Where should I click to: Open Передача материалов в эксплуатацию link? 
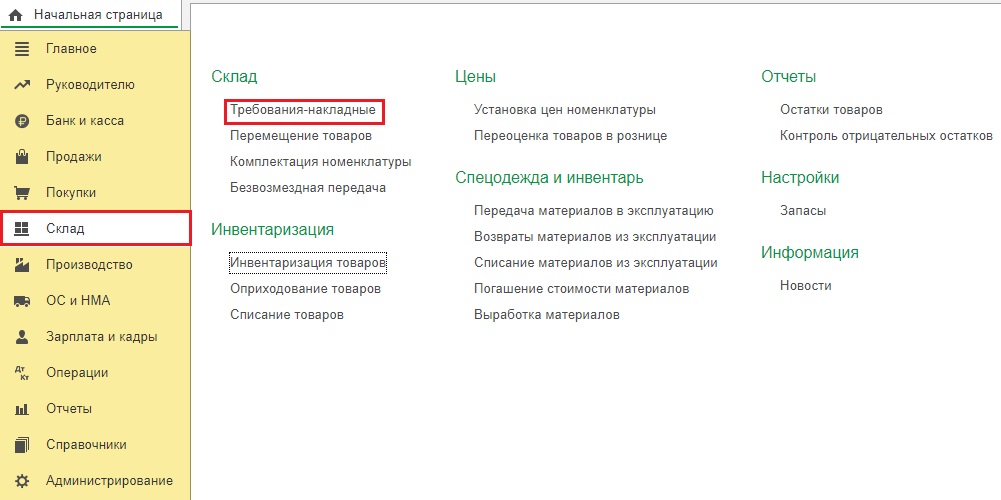[x=594, y=211]
